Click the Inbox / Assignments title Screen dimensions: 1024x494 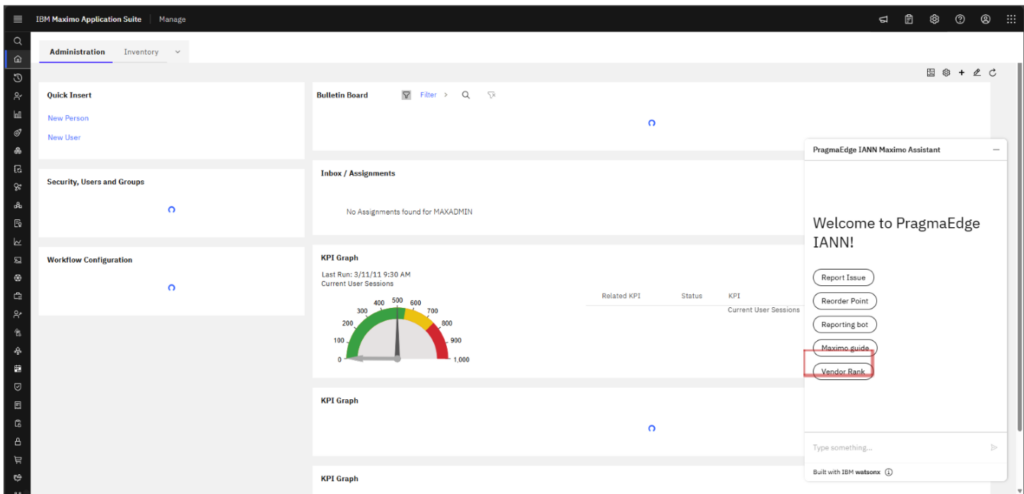358,173
